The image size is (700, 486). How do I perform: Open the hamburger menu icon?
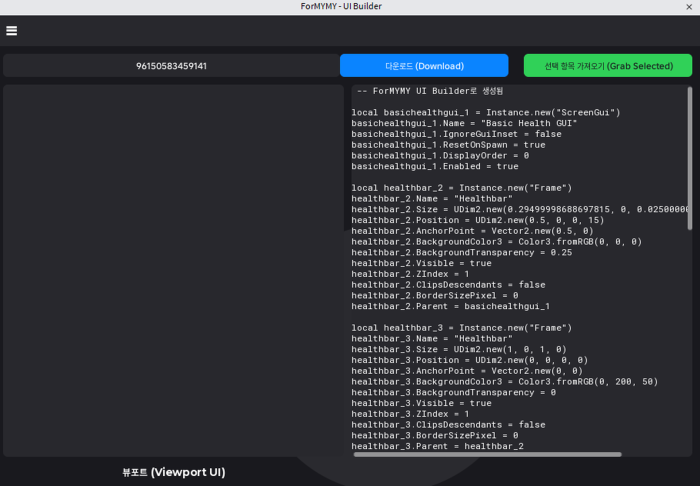12,30
